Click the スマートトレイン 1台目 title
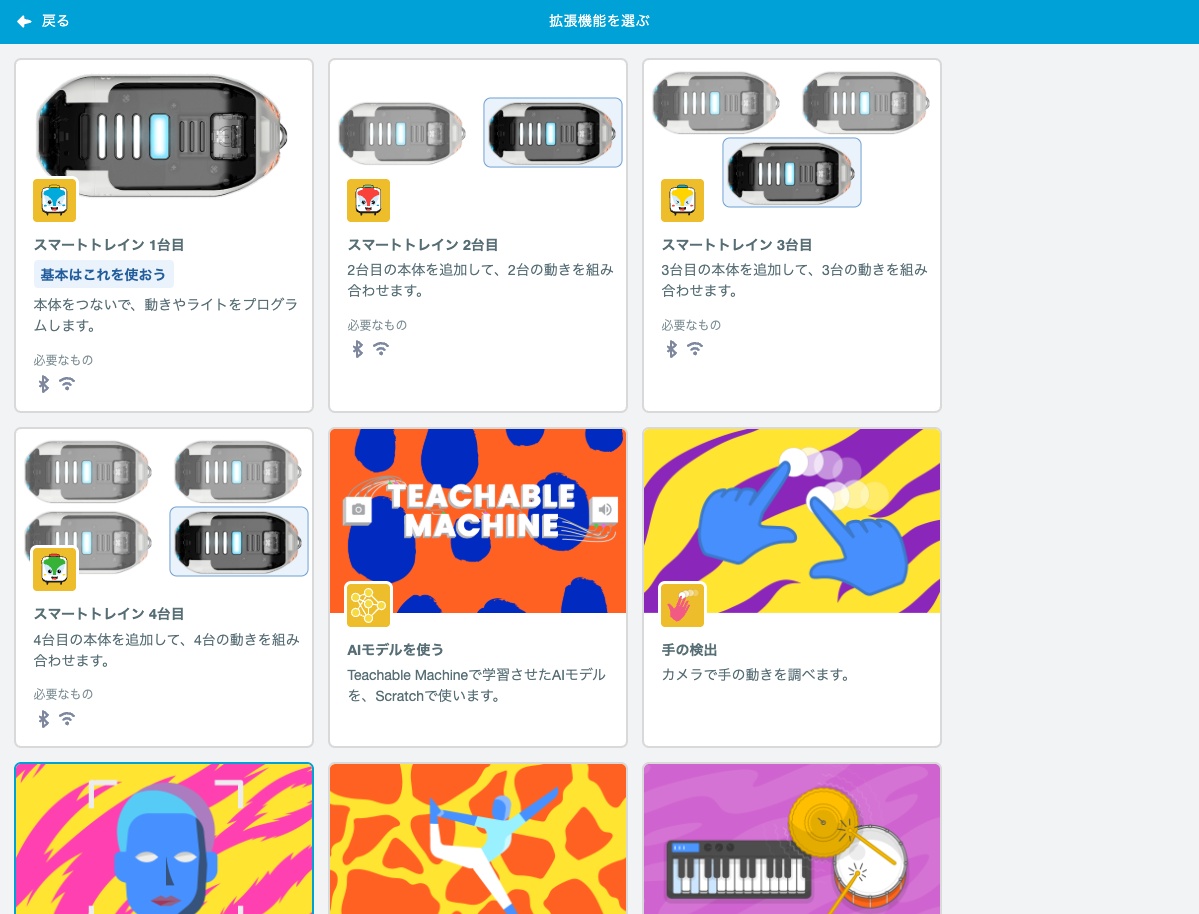1199x914 pixels. 109,245
